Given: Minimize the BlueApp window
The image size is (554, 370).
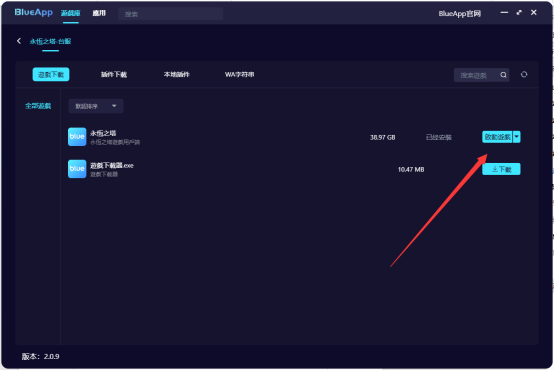Looking at the screenshot, I should (x=504, y=12).
